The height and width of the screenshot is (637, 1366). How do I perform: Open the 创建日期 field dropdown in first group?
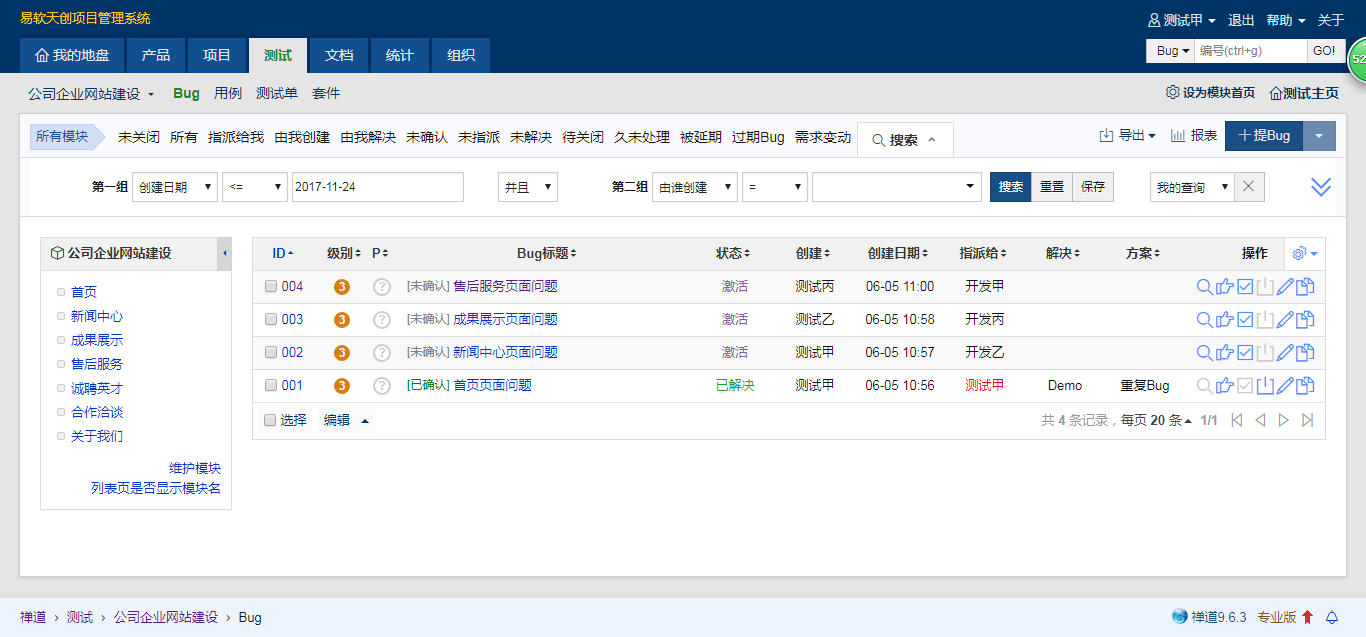pos(174,187)
